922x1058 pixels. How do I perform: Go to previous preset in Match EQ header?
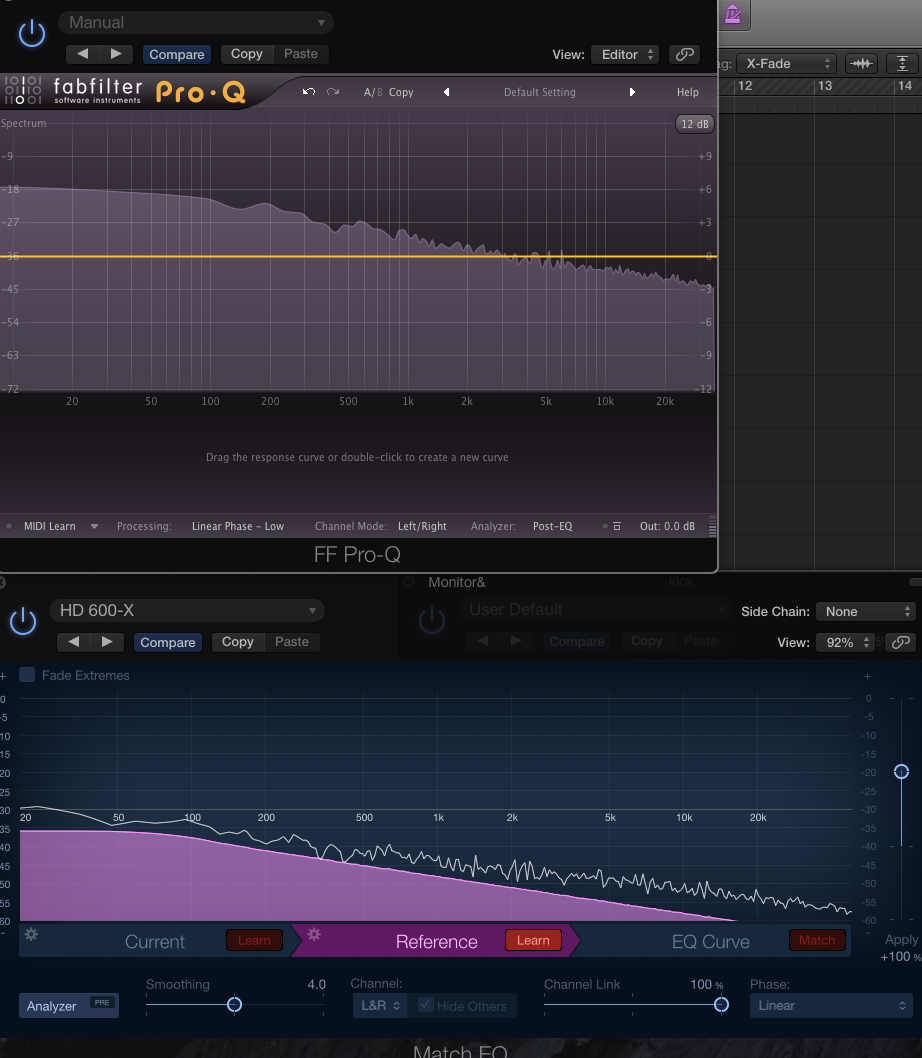74,642
